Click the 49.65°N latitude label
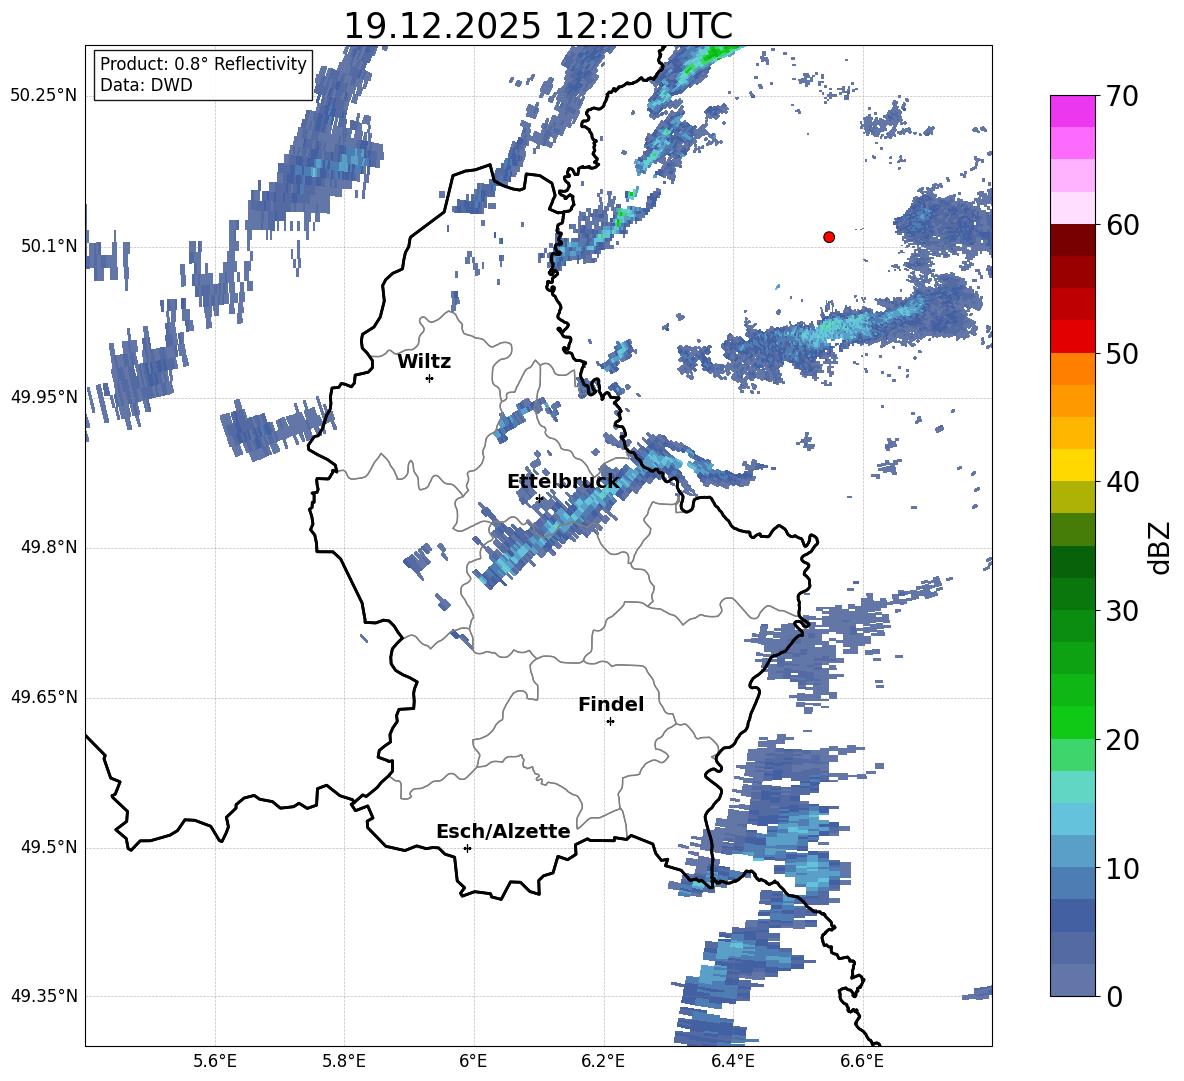 coord(44,697)
